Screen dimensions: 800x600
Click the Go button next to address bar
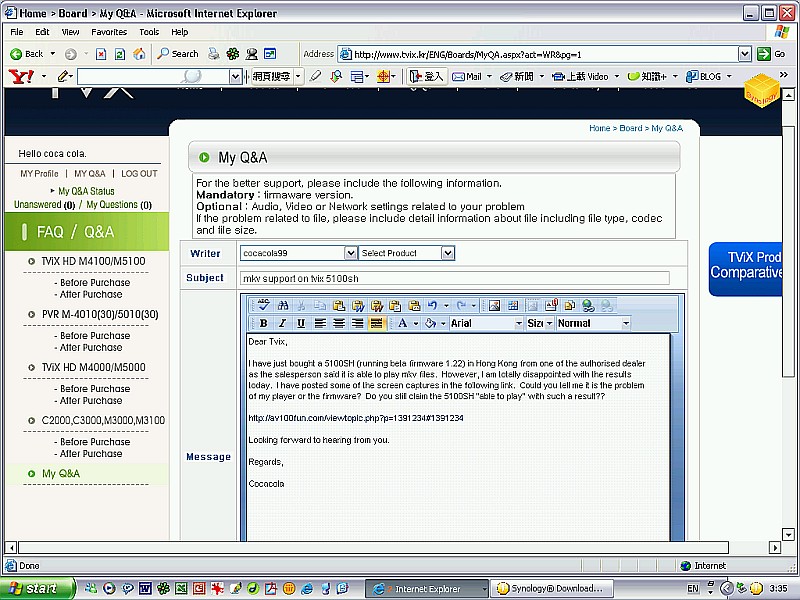click(x=771, y=54)
